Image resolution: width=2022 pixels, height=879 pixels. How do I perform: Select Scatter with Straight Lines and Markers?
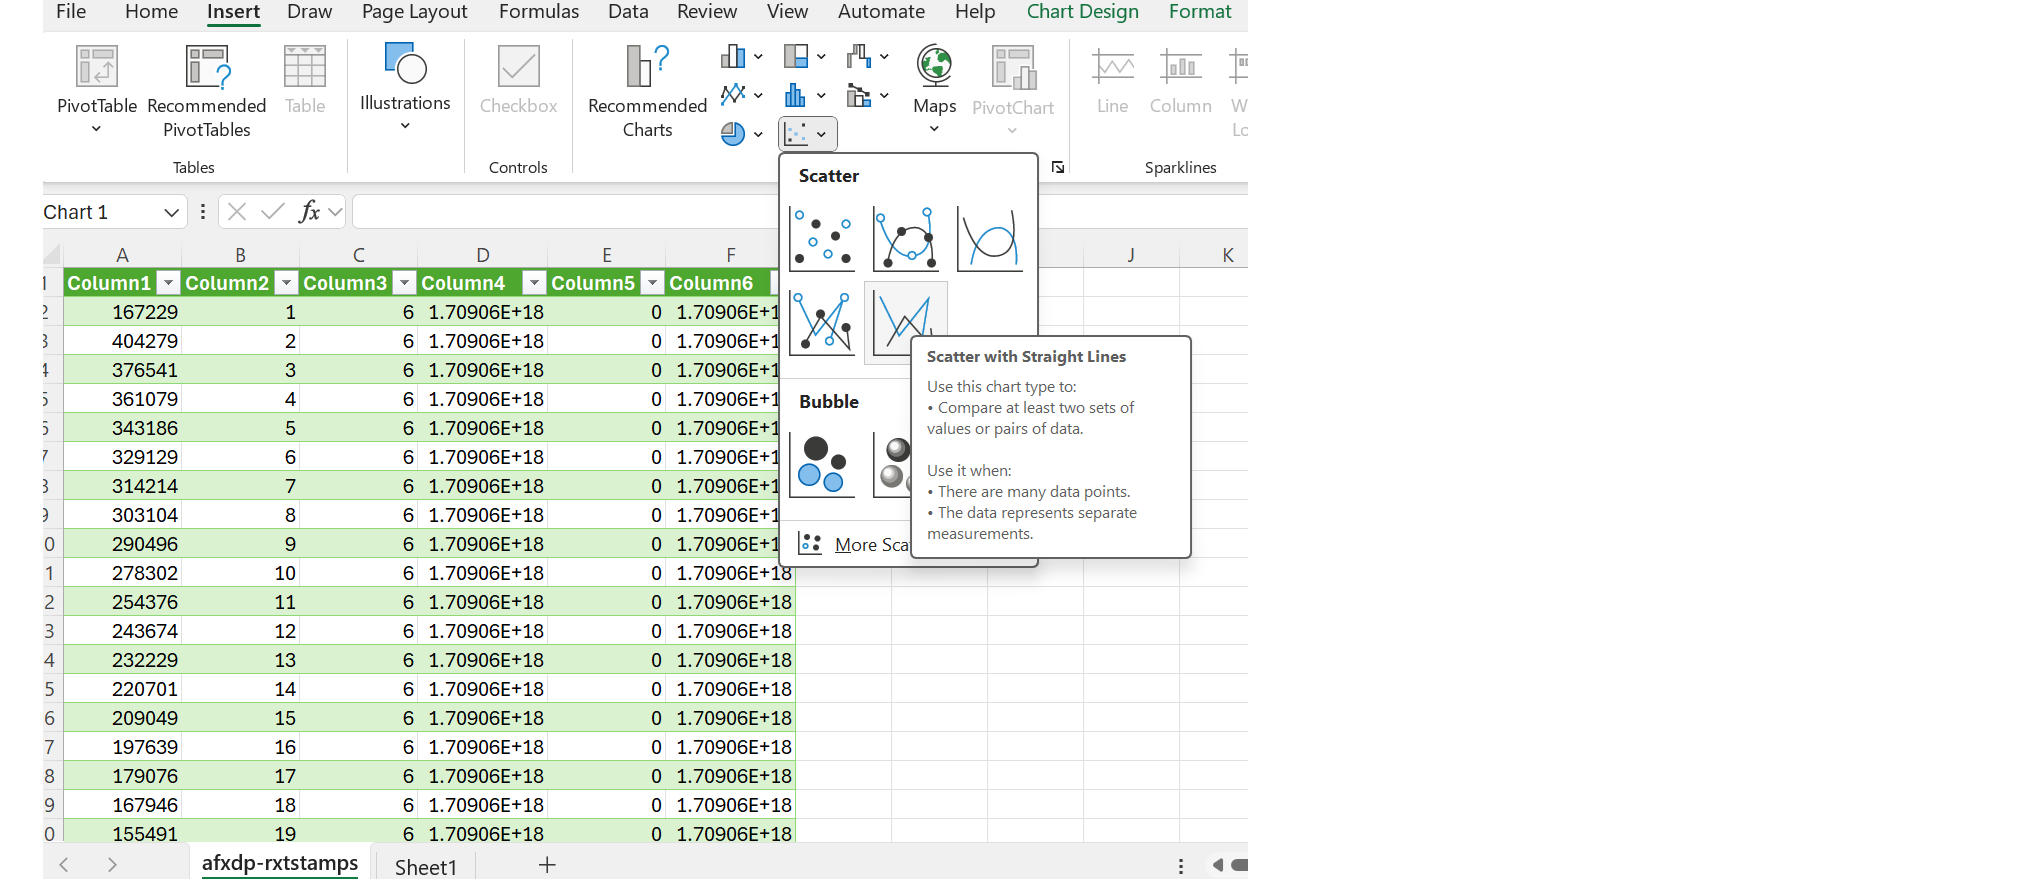tap(822, 323)
